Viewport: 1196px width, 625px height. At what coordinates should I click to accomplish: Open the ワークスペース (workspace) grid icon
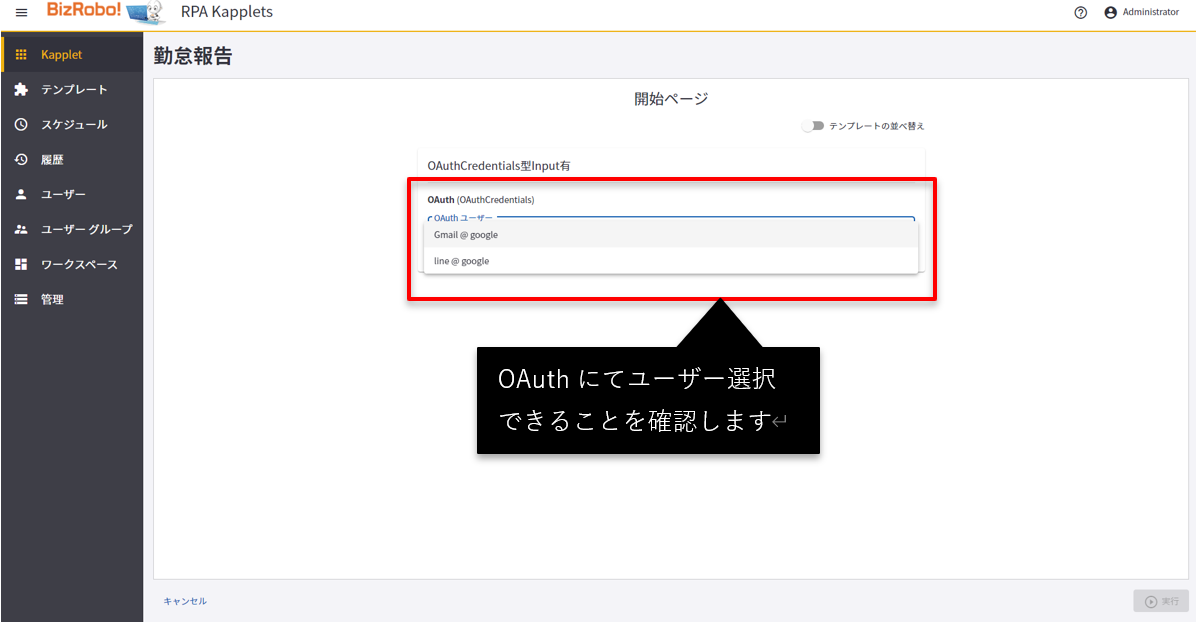pos(21,264)
